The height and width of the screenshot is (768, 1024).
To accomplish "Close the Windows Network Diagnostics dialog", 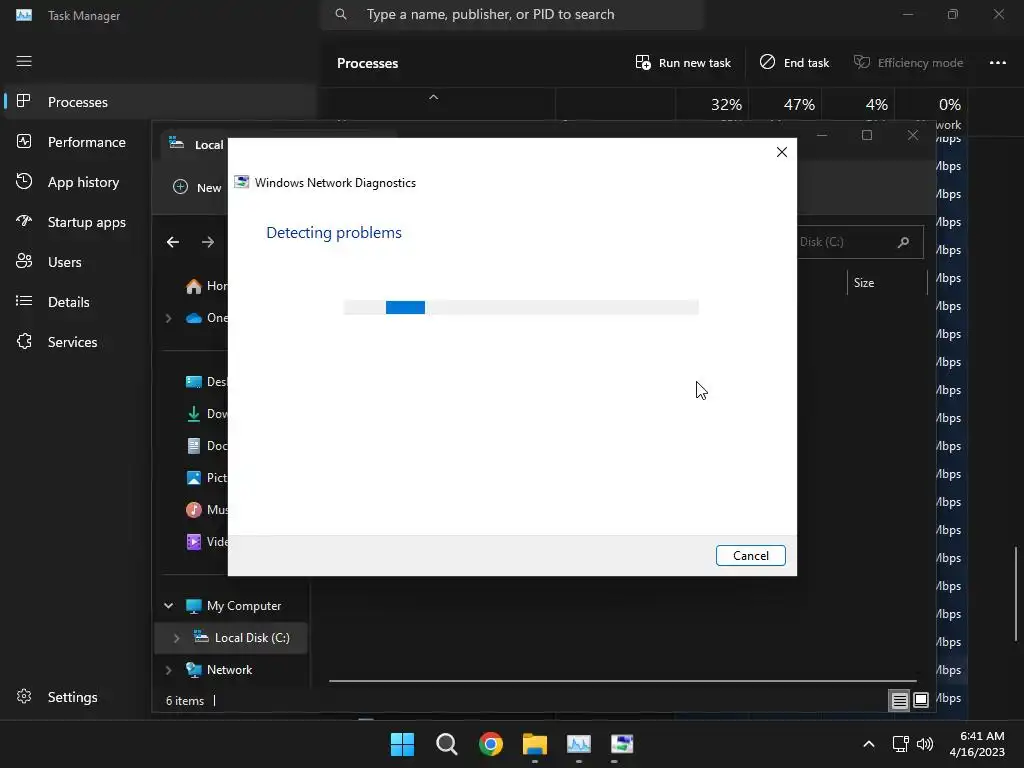I will pos(782,152).
